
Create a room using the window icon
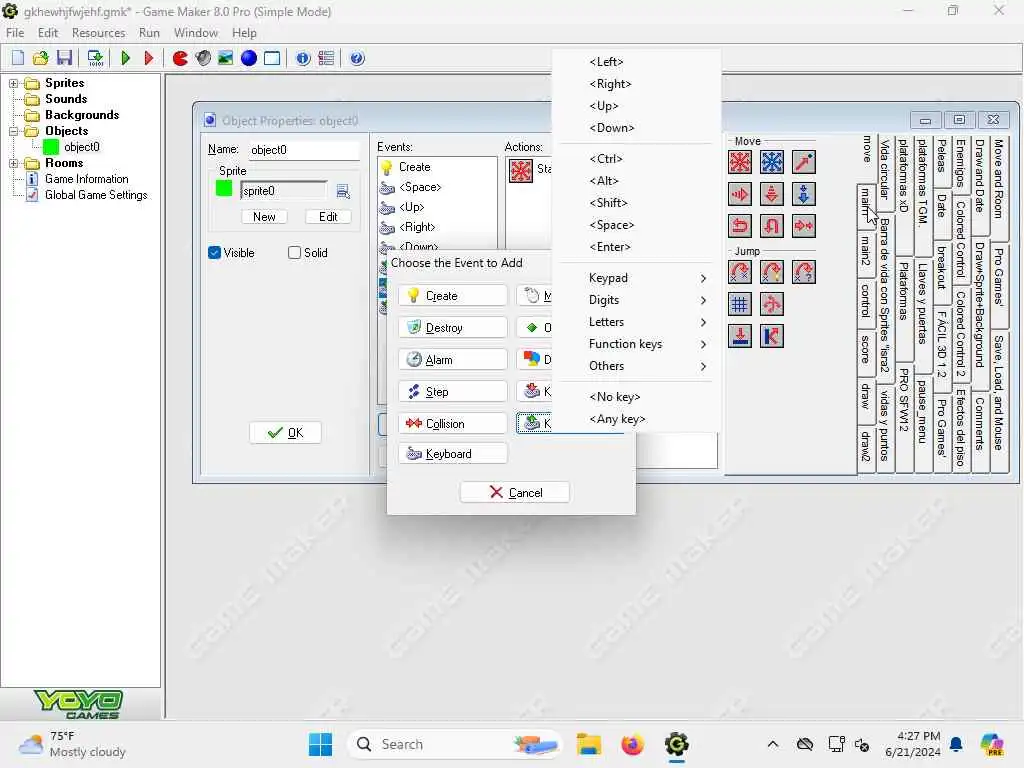(x=272, y=58)
